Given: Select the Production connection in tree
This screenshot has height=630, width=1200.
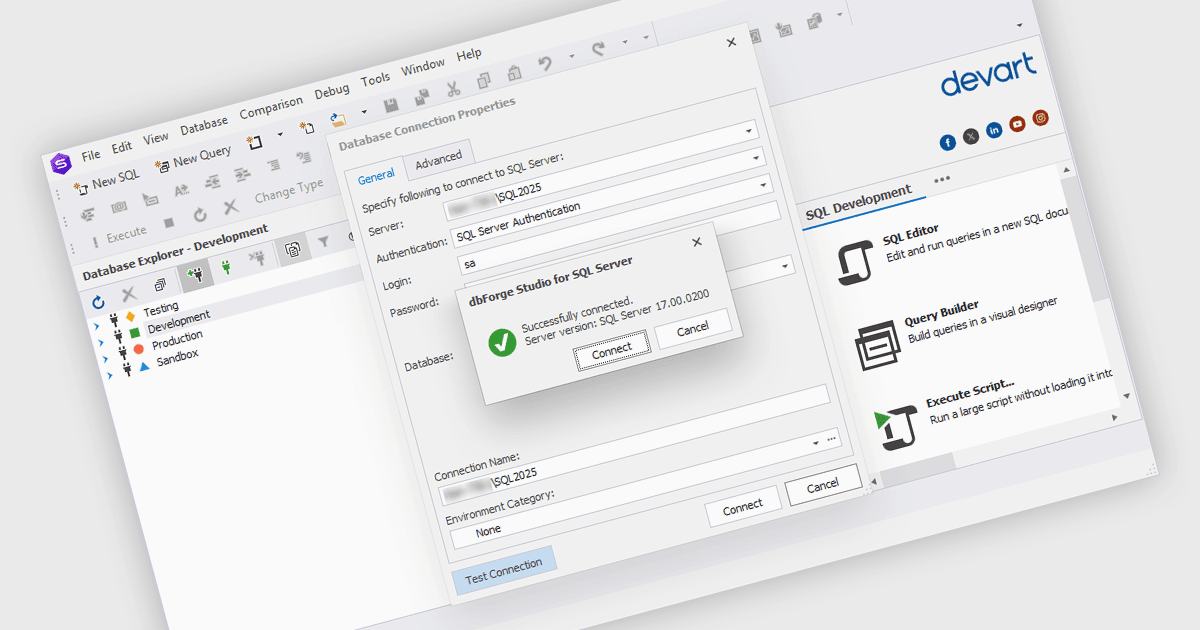Looking at the screenshot, I should tap(177, 341).
